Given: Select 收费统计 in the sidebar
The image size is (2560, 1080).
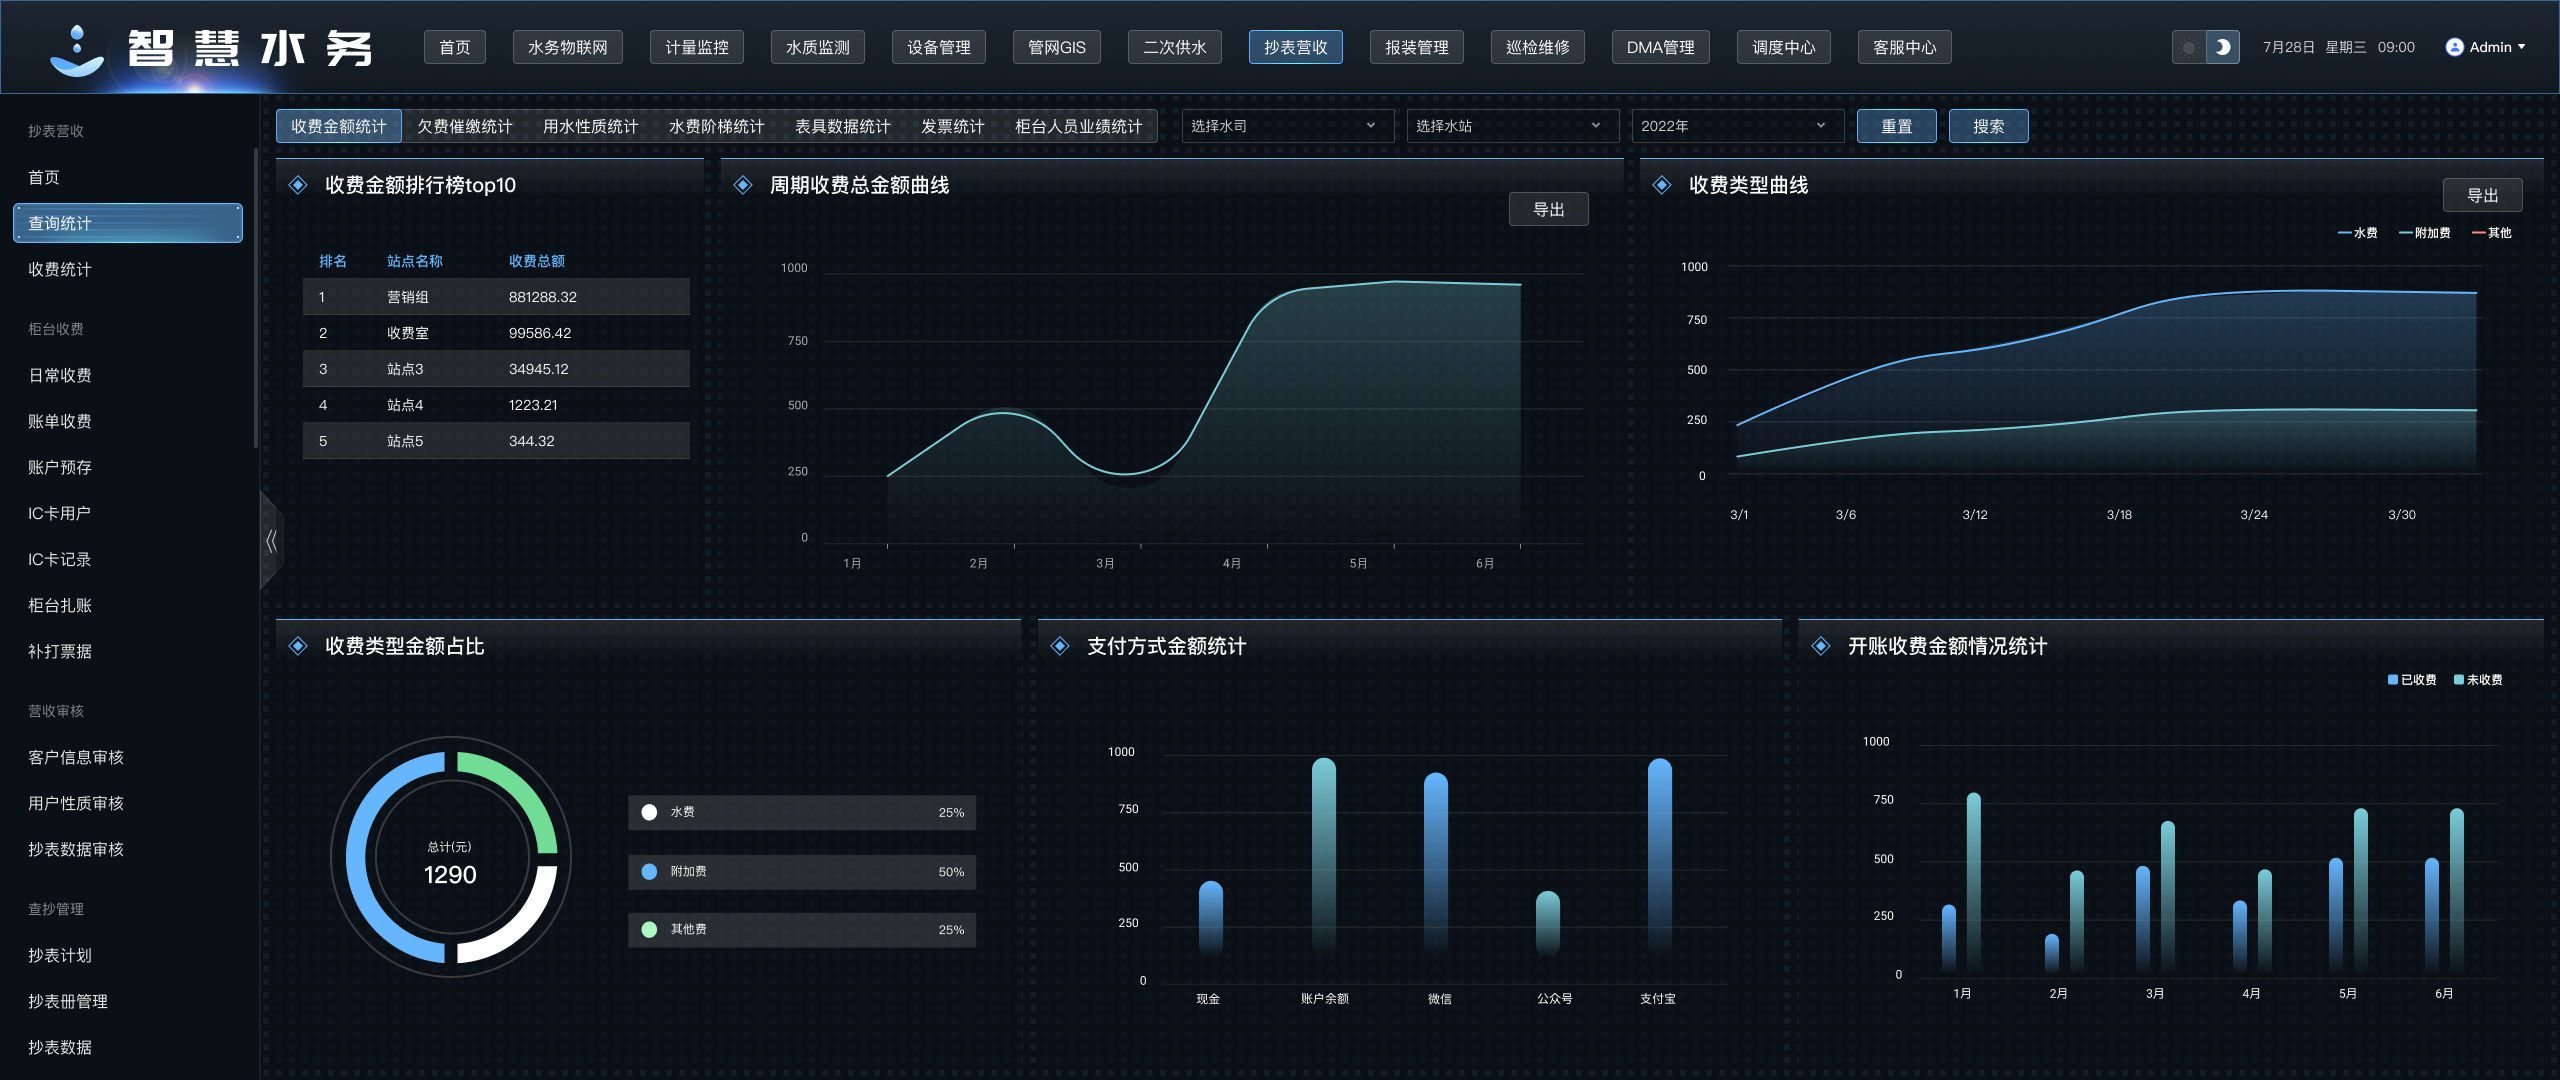Looking at the screenshot, I should coord(60,269).
